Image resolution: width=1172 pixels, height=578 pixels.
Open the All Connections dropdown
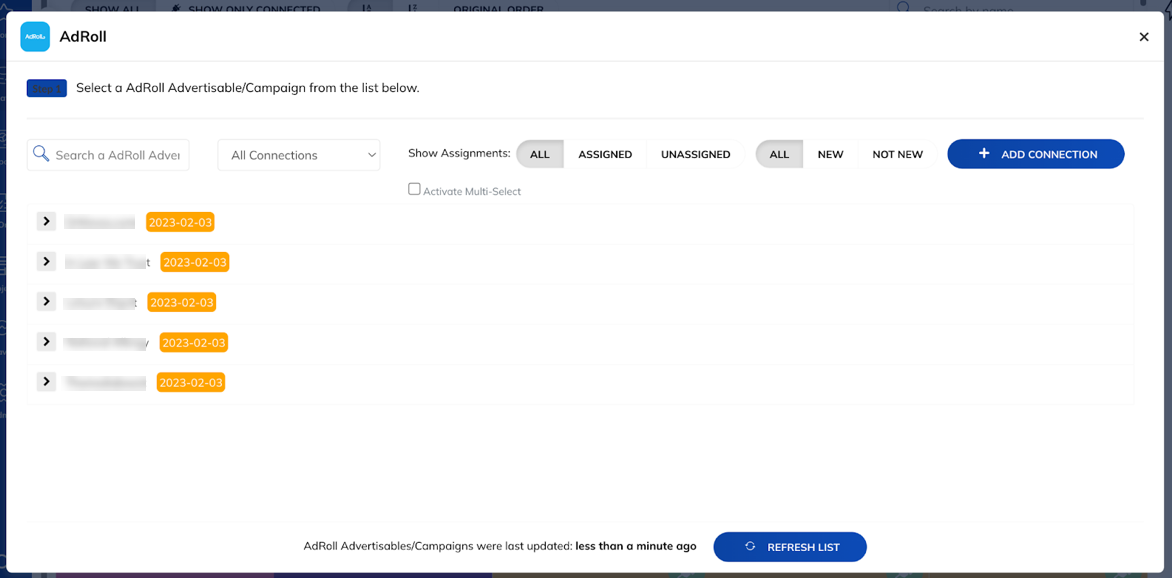pyautogui.click(x=299, y=155)
